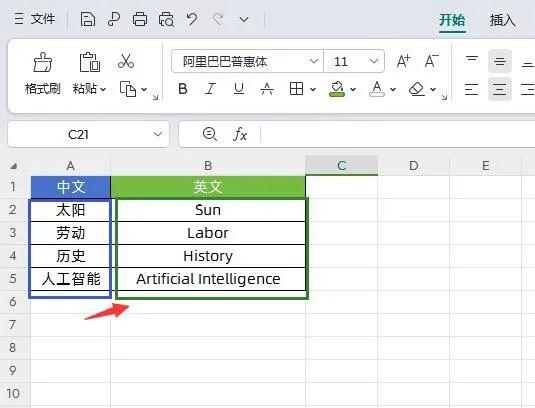The width and height of the screenshot is (535, 408).
Task: Apply the font color A button
Action: pyautogui.click(x=377, y=89)
